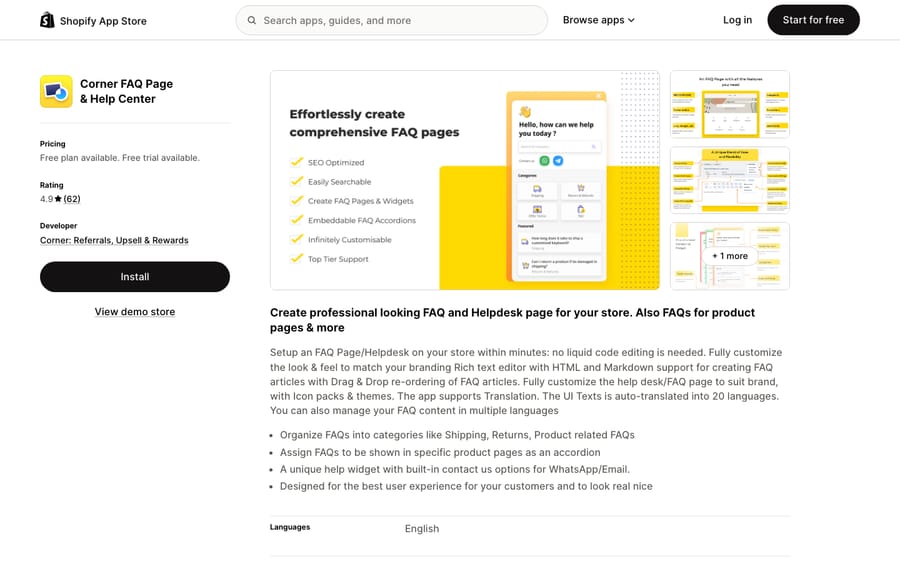Click the Languages label
This screenshot has width=900, height=563.
pos(290,527)
